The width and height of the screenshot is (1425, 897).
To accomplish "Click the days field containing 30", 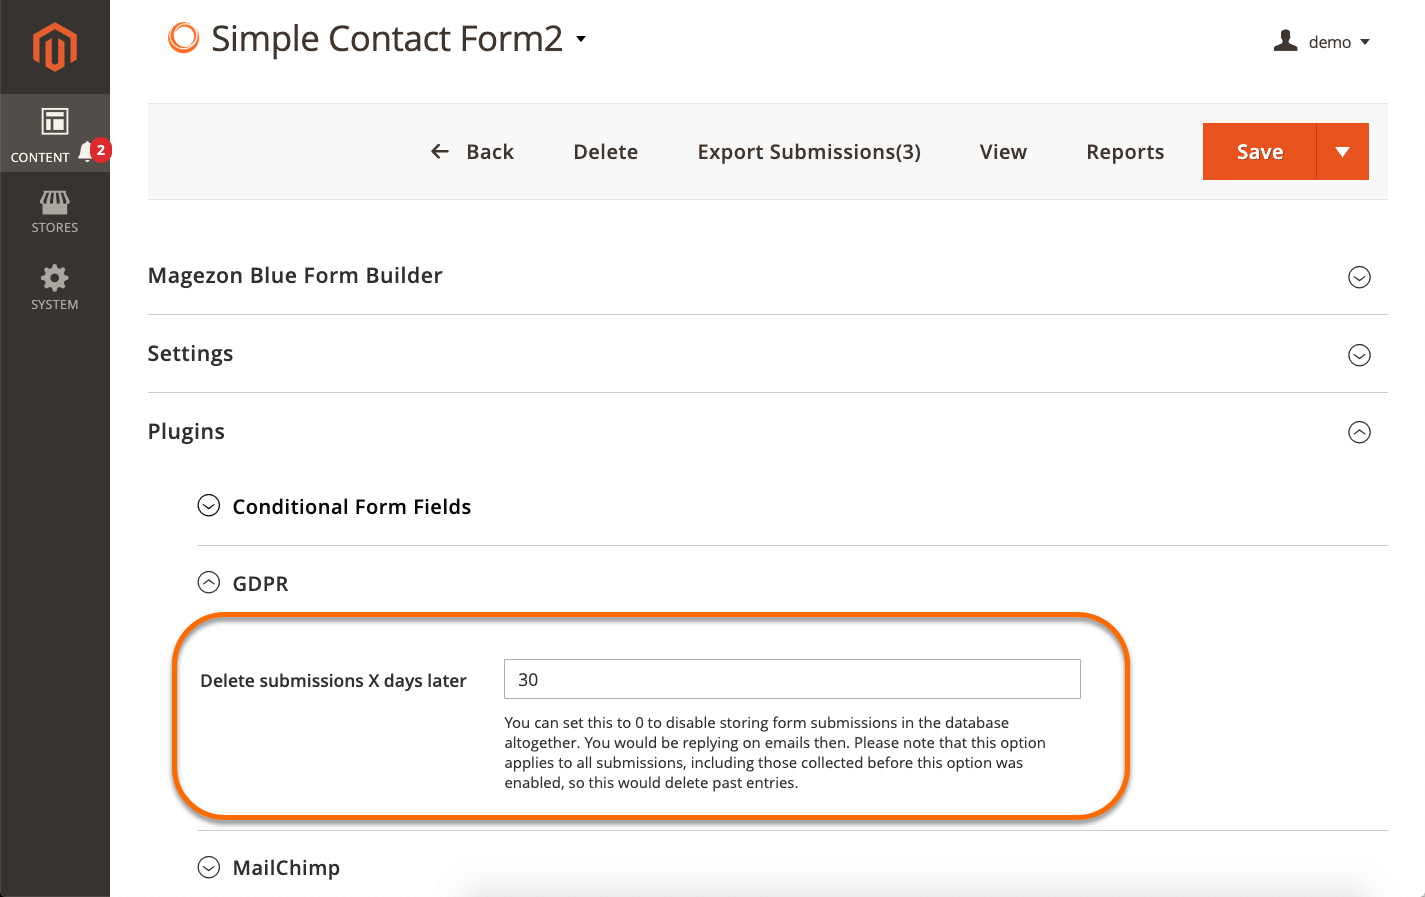I will click(791, 679).
